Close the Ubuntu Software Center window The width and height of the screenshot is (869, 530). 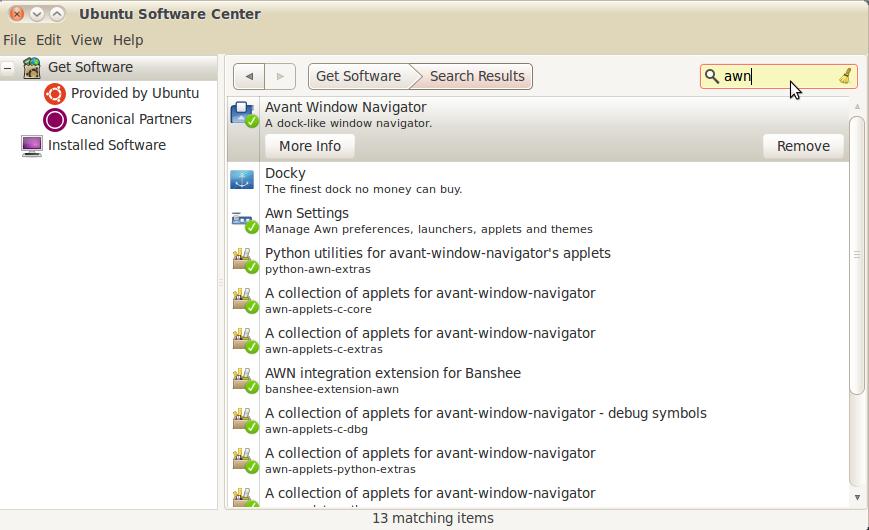pos(17,14)
